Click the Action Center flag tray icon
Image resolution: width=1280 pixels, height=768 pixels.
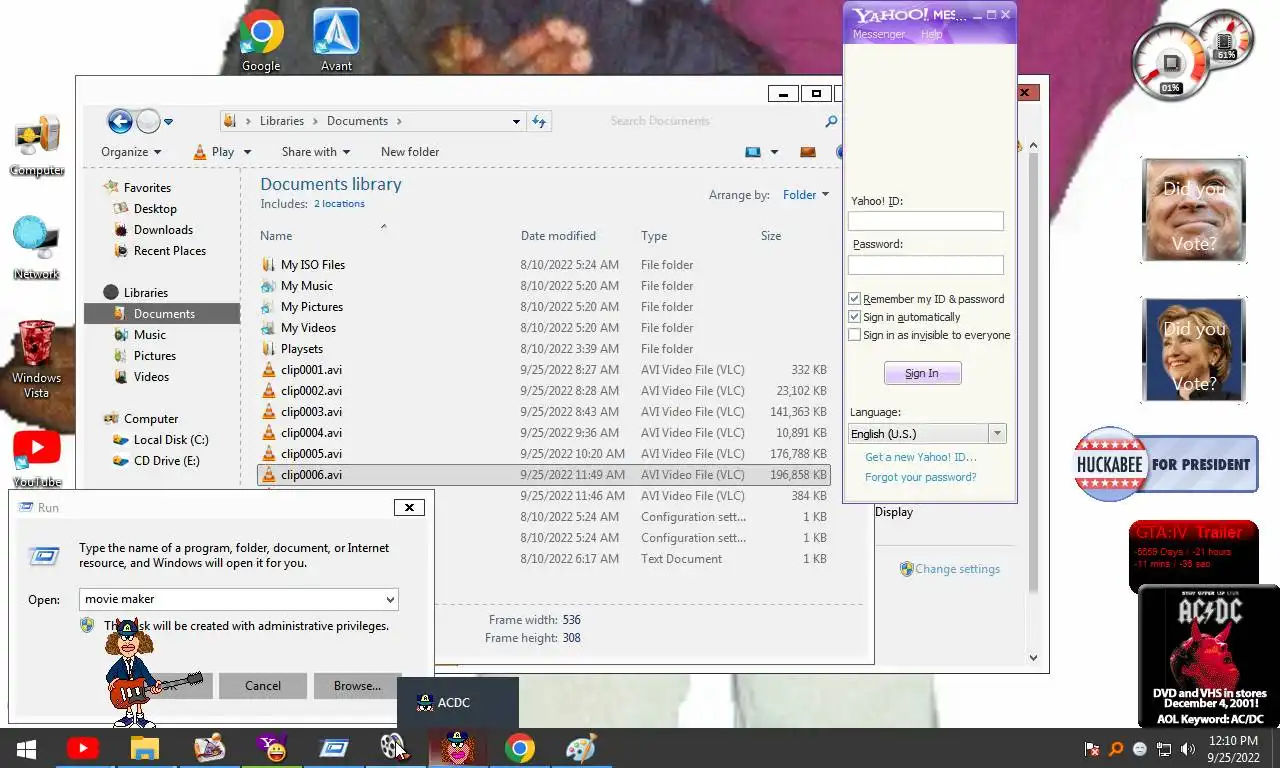coord(1092,749)
